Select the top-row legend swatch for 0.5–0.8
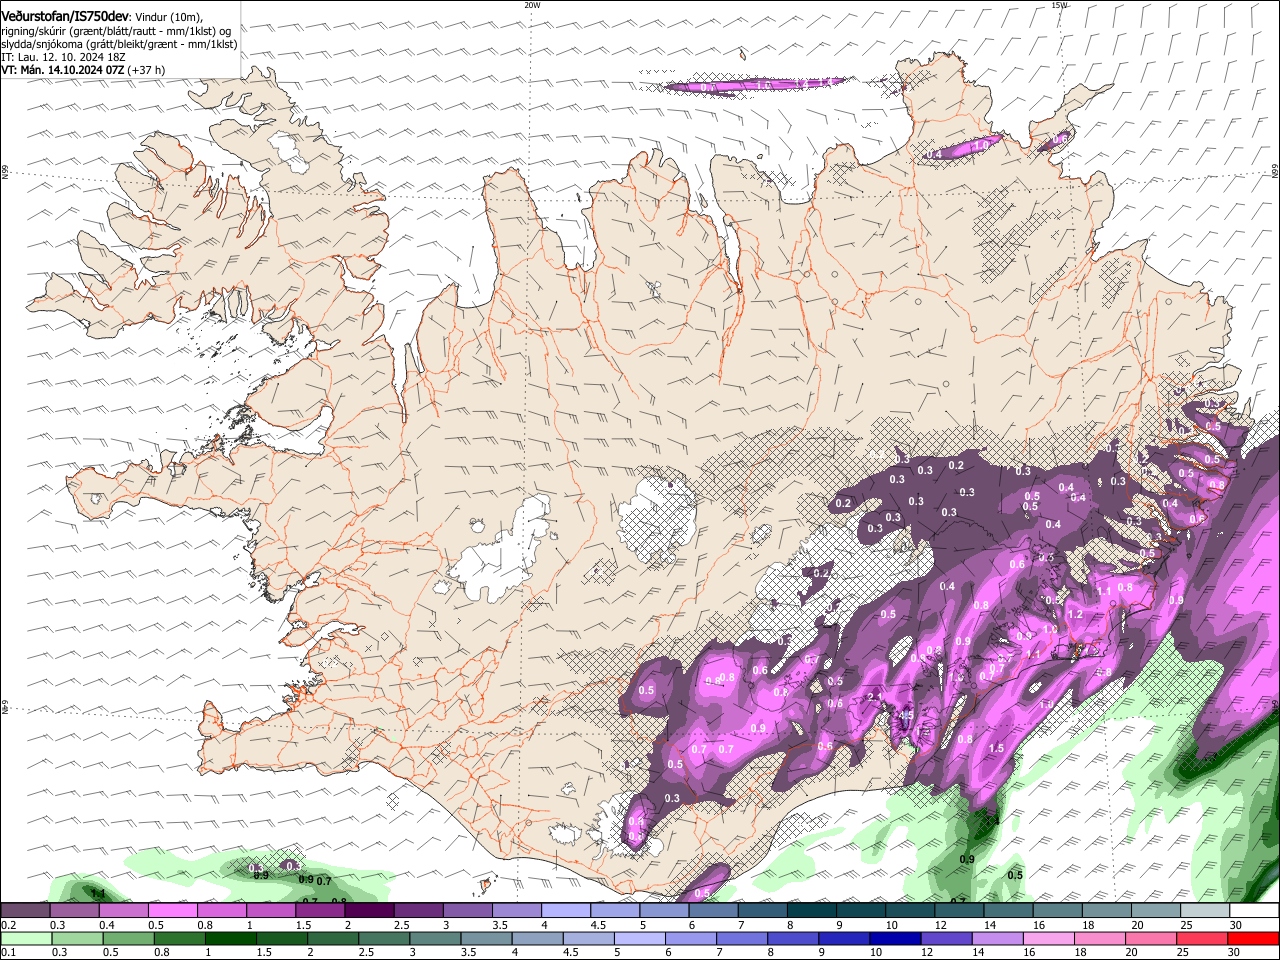The image size is (1280, 960). (173, 910)
